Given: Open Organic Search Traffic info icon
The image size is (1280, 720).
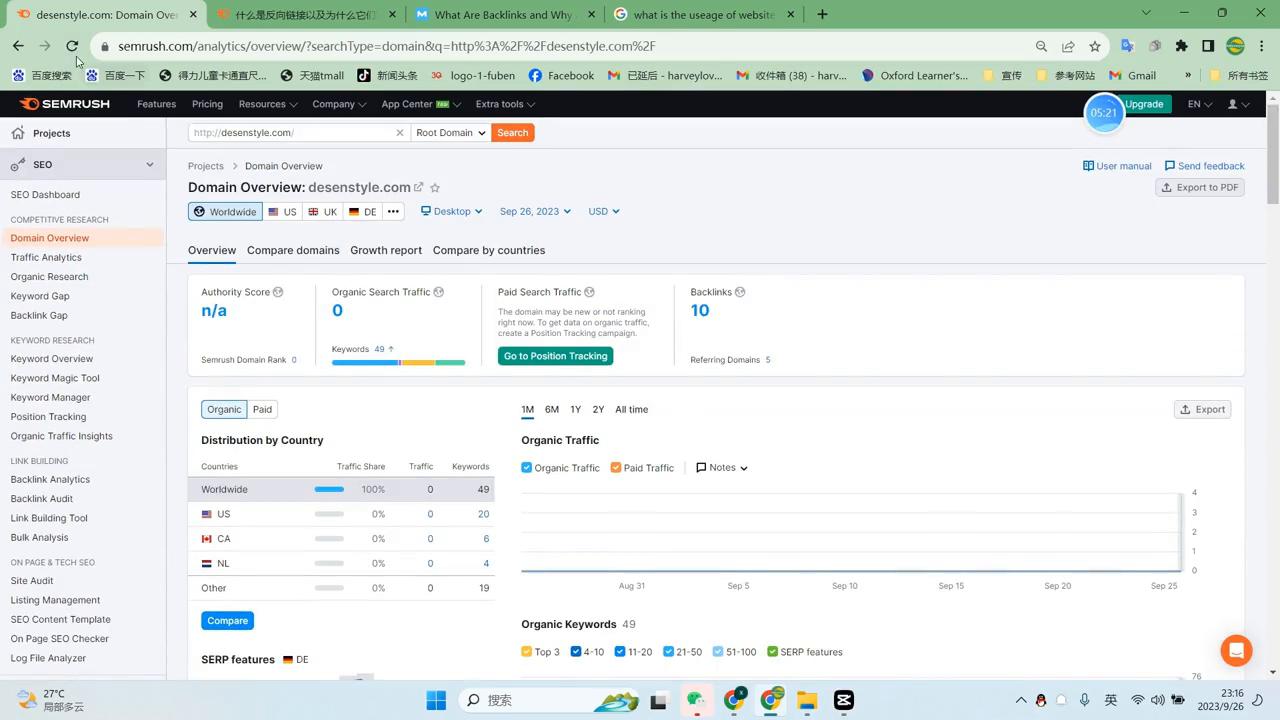Looking at the screenshot, I should pyautogui.click(x=439, y=292).
